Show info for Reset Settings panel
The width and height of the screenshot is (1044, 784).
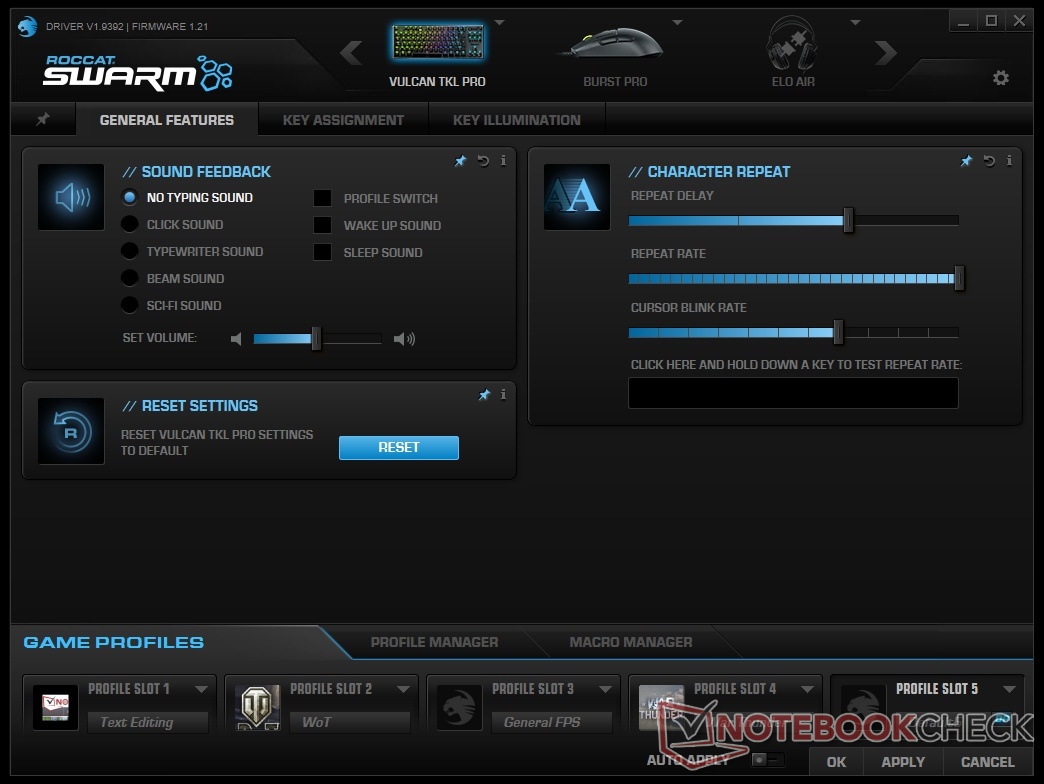pyautogui.click(x=503, y=395)
